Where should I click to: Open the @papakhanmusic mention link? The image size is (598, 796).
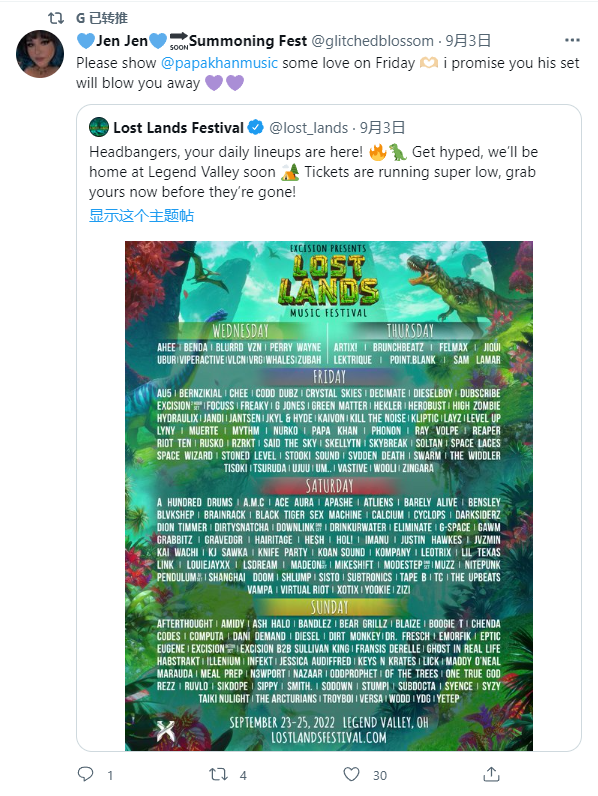219,63
